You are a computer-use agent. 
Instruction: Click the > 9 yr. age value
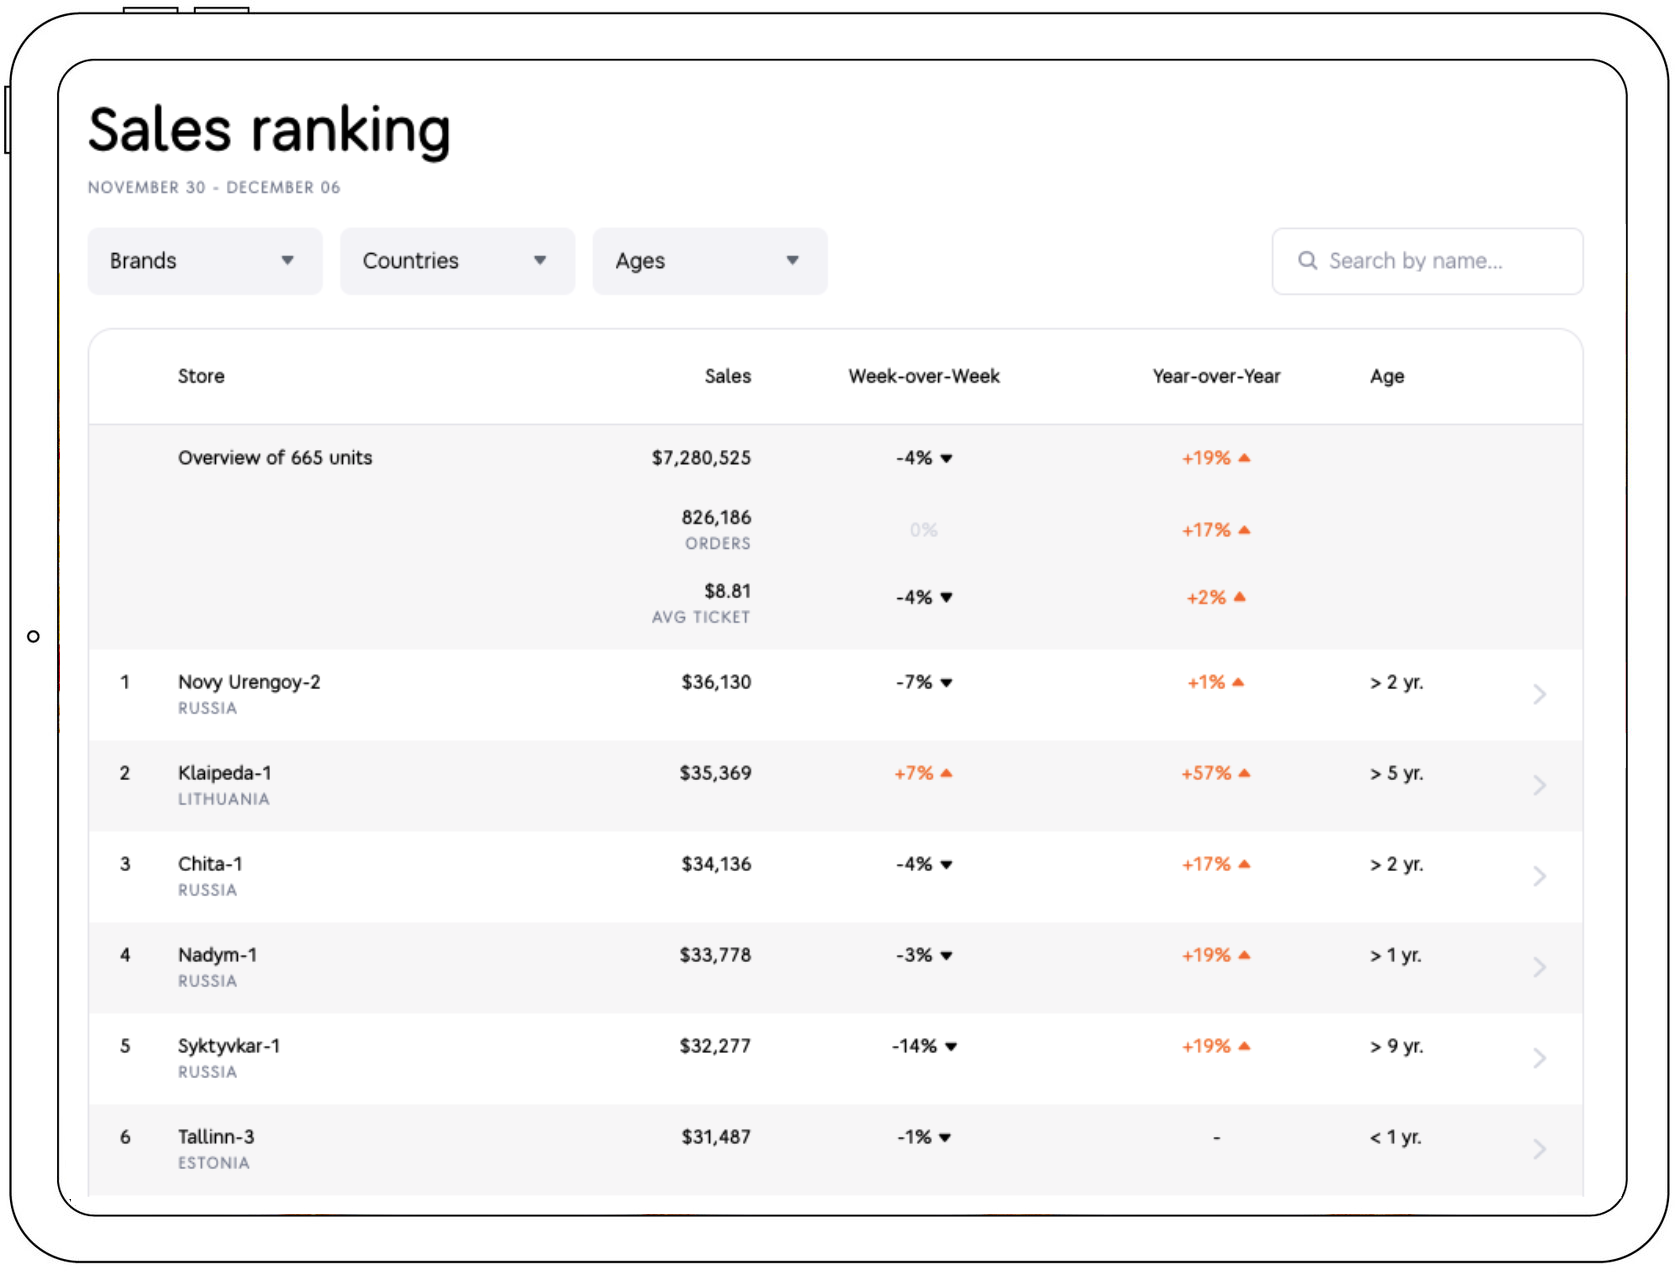[x=1396, y=1046]
